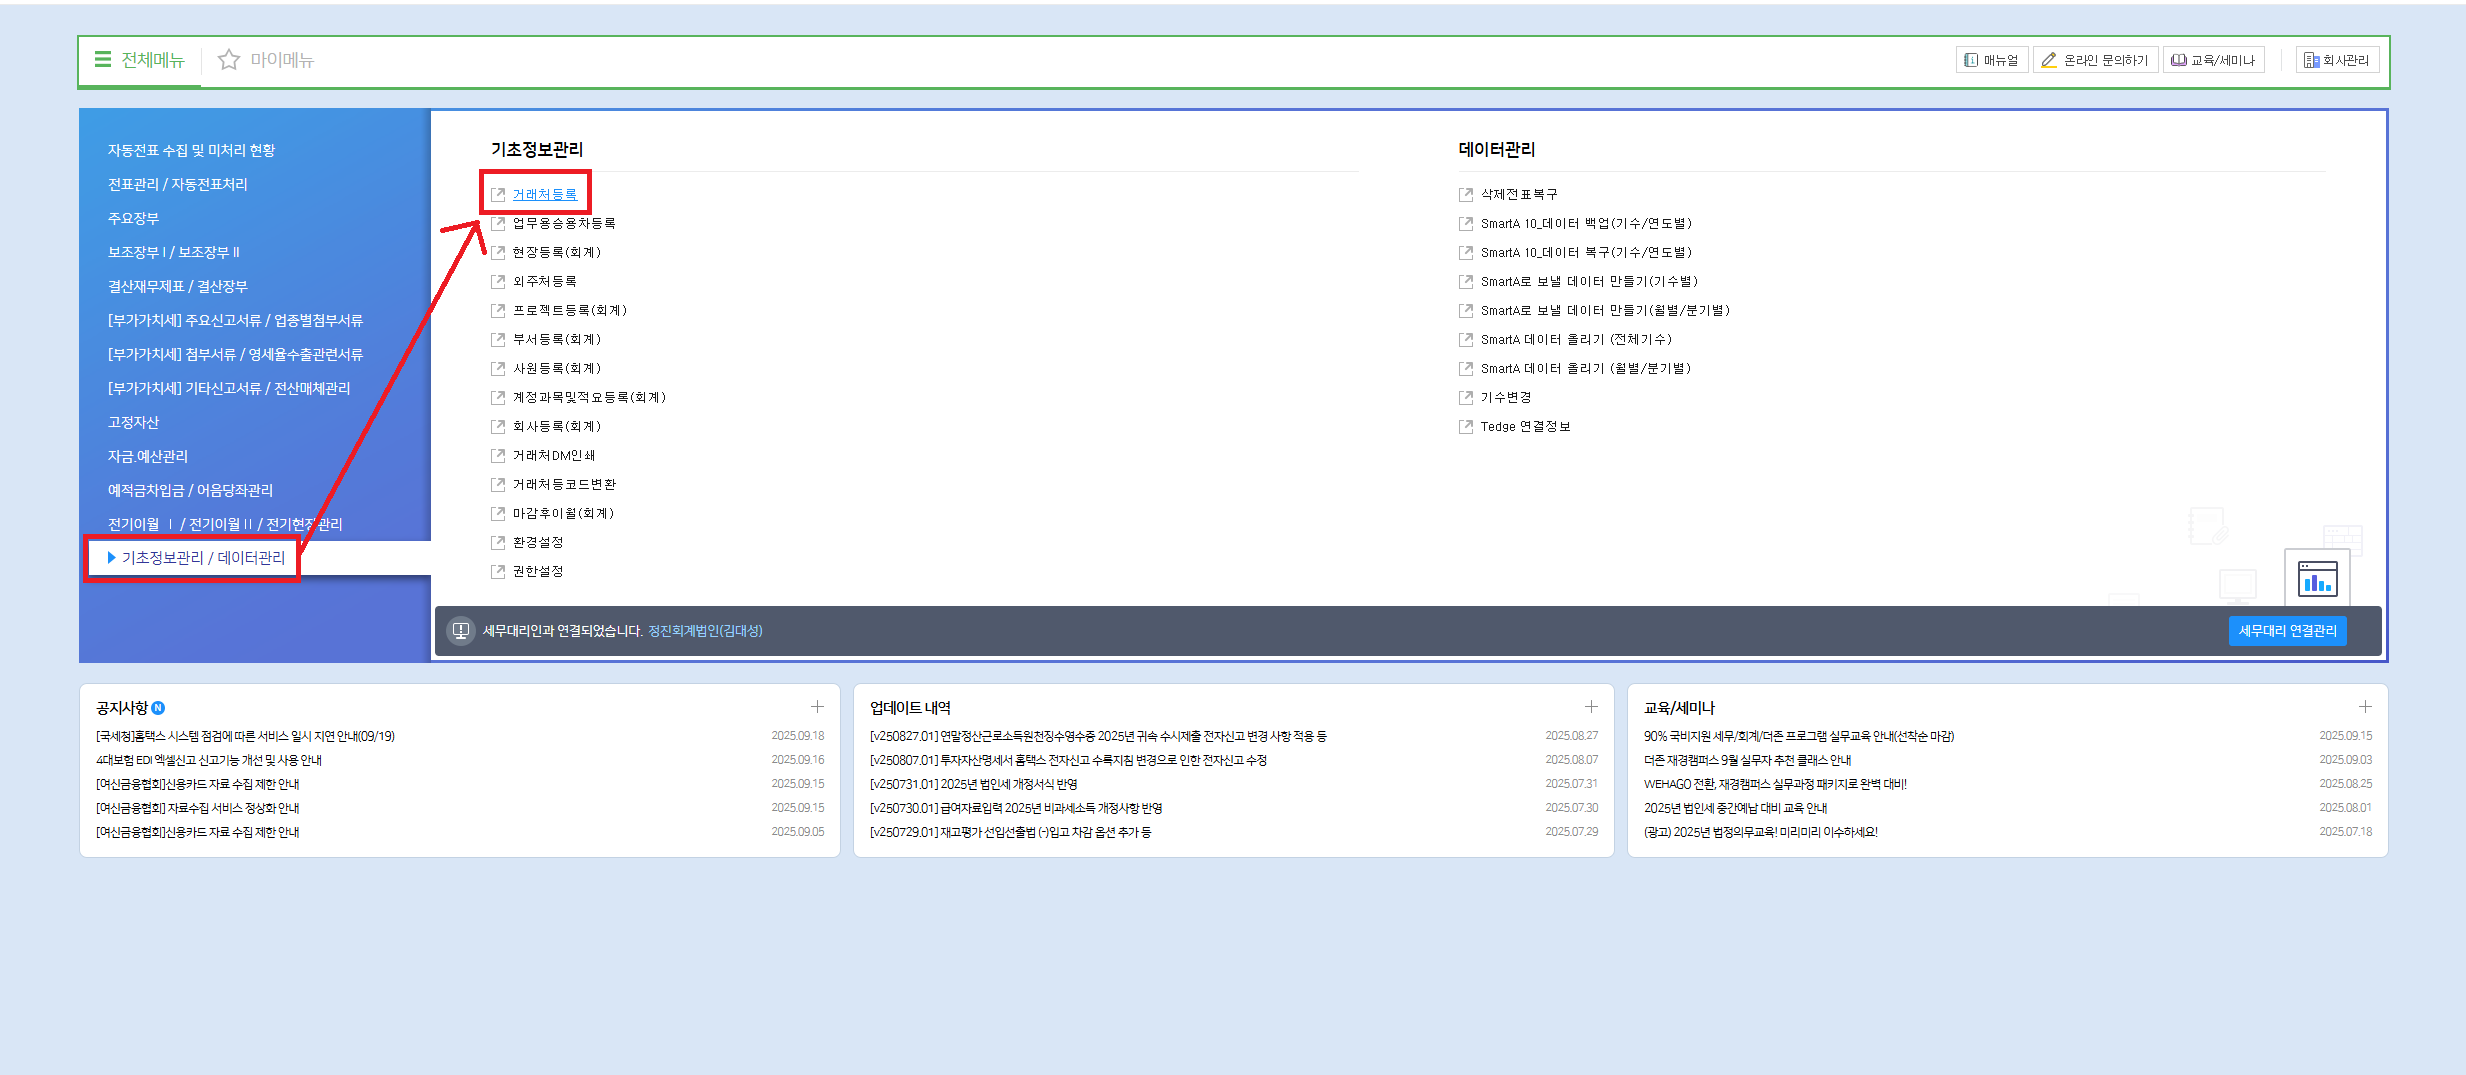
Task: Click the hamburger icon beside 전체메뉴
Action: (x=102, y=60)
